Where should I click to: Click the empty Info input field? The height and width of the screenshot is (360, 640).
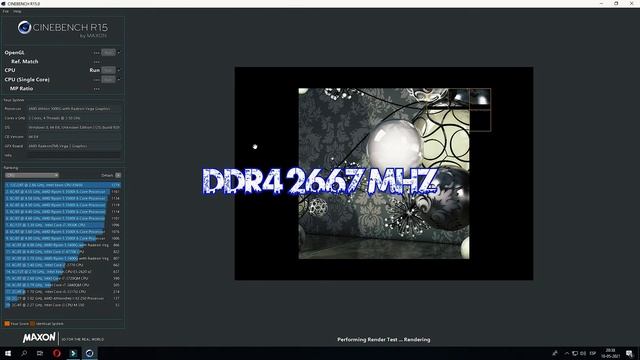74,156
